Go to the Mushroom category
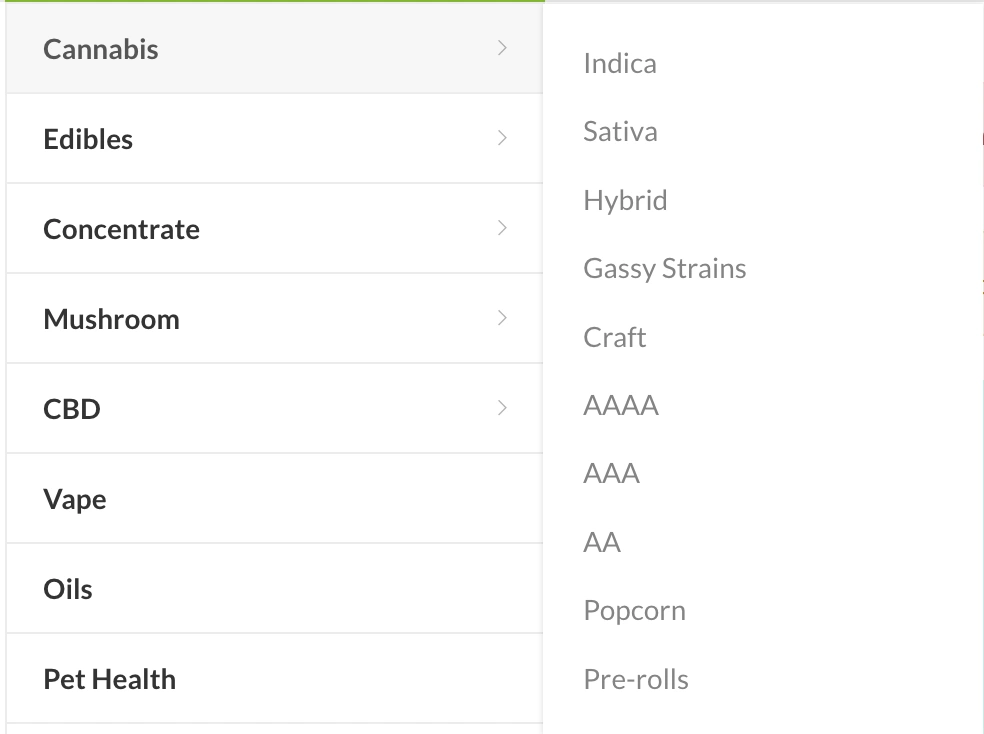This screenshot has width=984, height=734. click(x=111, y=319)
